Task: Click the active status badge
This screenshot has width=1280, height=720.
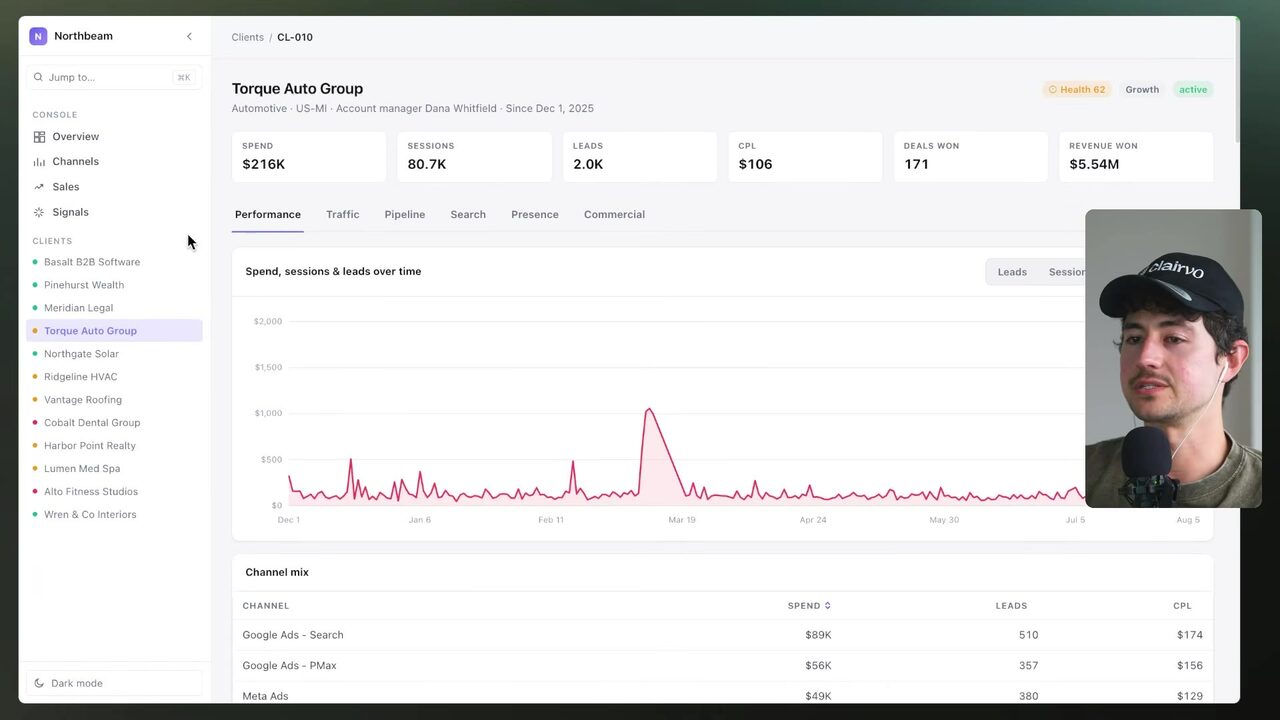Action: [x=1193, y=90]
